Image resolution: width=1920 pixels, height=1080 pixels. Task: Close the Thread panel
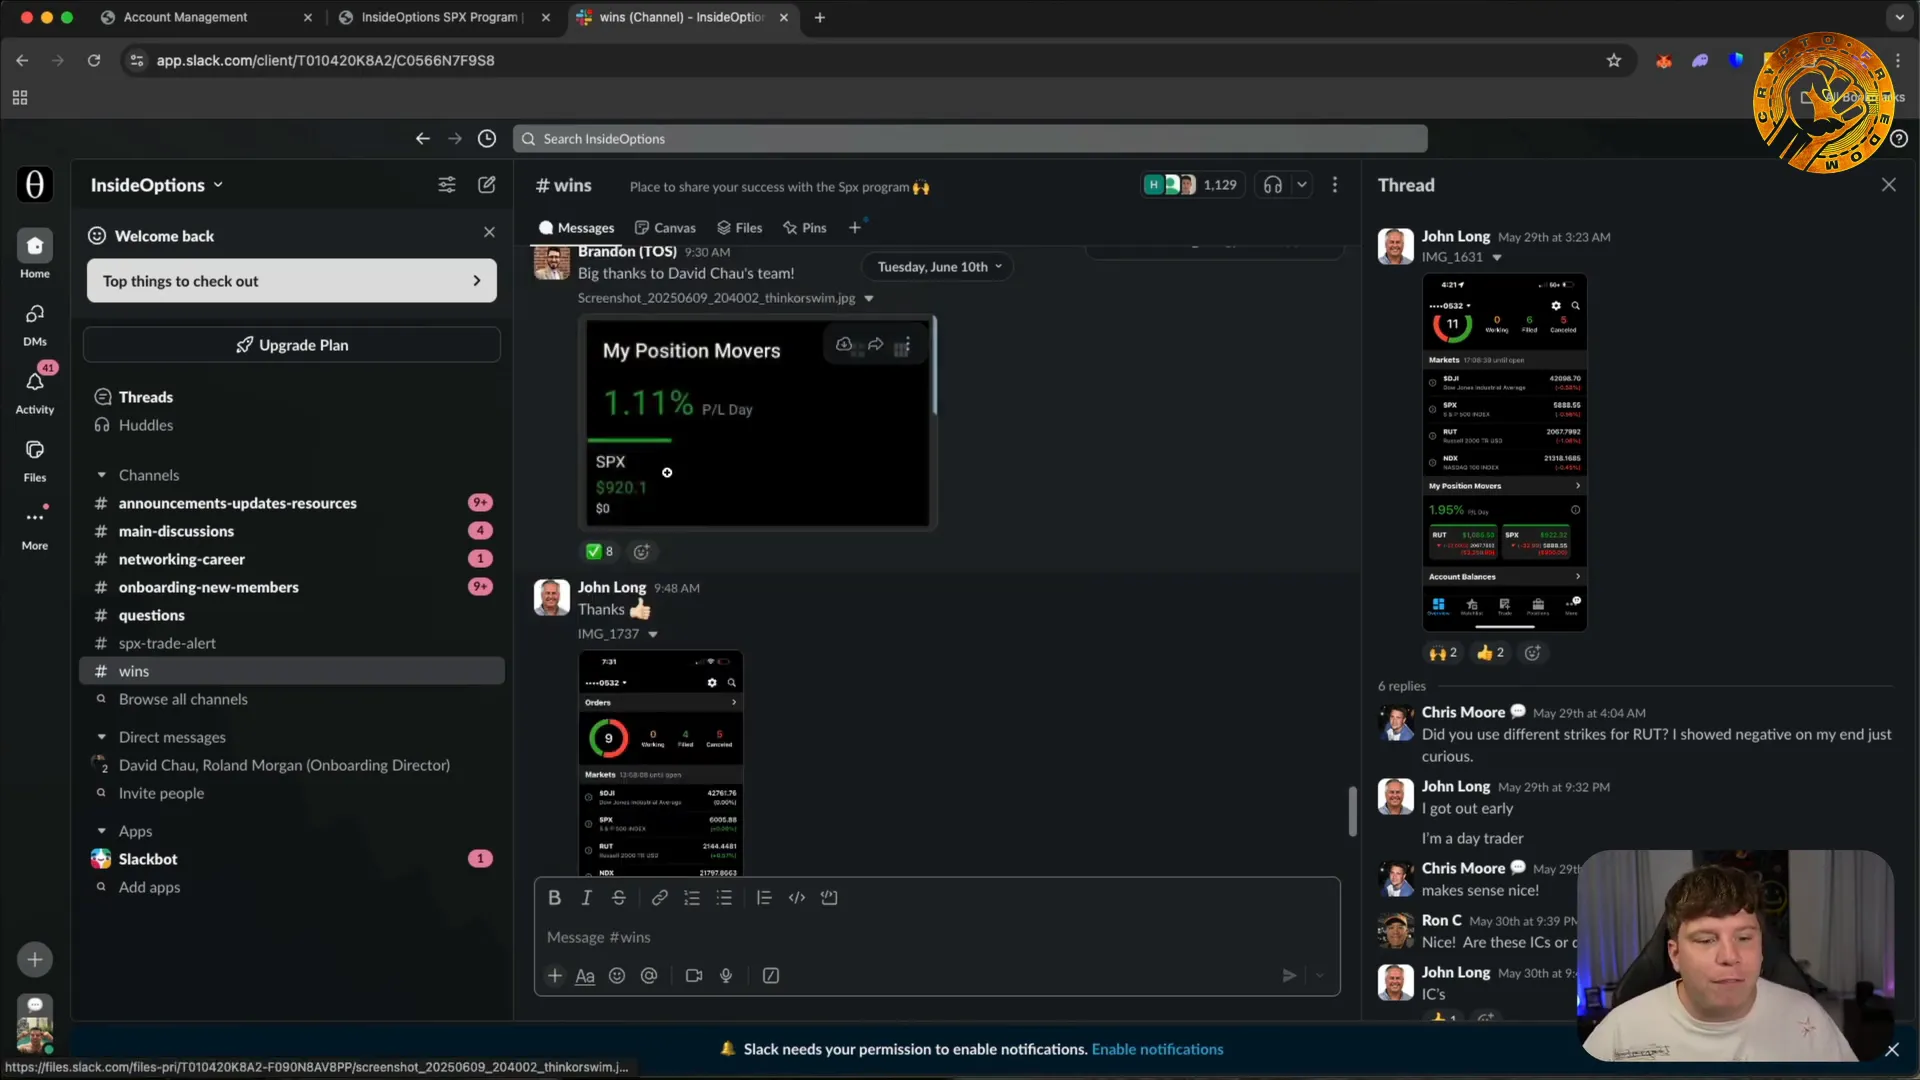tap(1889, 185)
